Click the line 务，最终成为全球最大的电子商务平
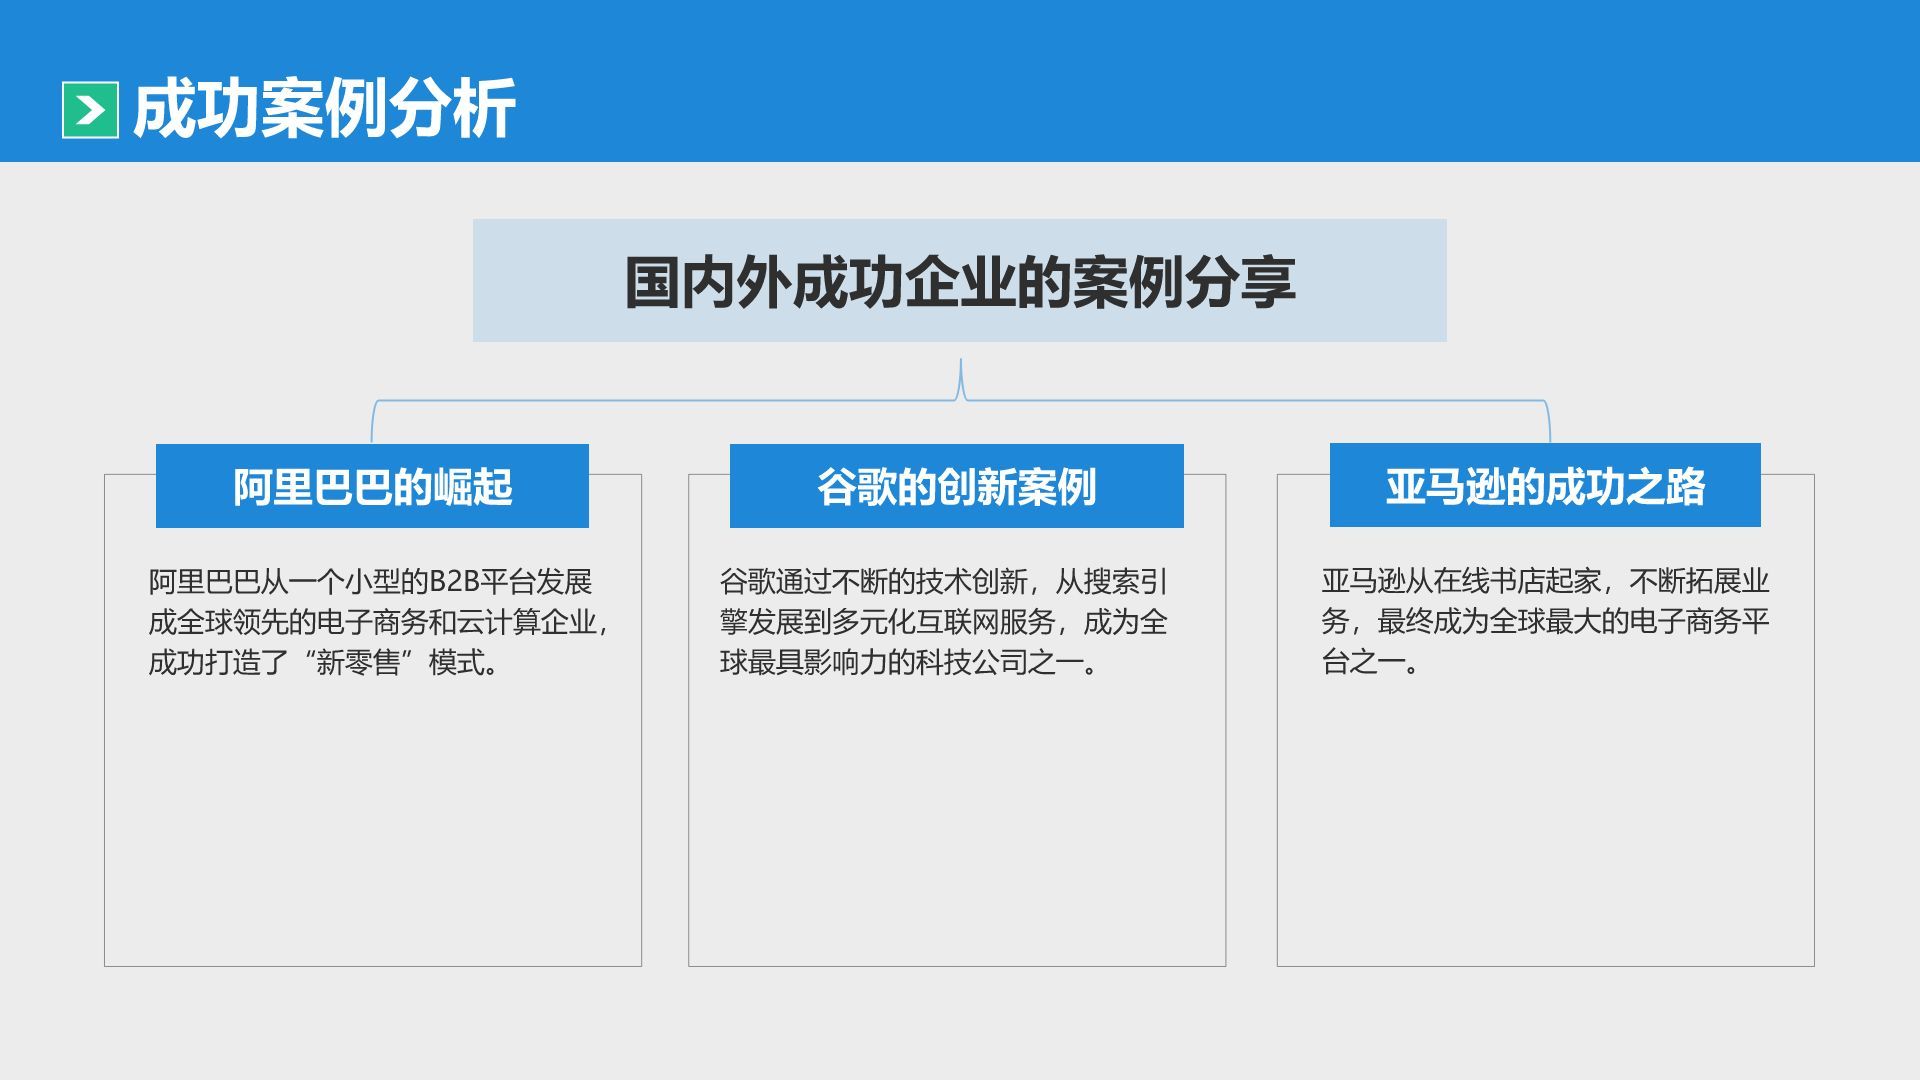Image resolution: width=1920 pixels, height=1080 pixels. [x=1545, y=621]
